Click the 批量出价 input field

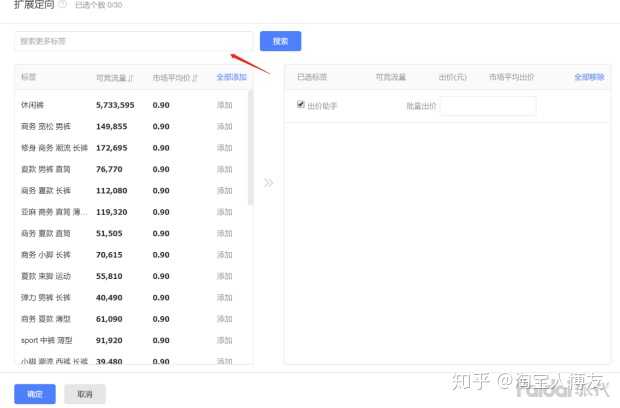pyautogui.click(x=488, y=105)
